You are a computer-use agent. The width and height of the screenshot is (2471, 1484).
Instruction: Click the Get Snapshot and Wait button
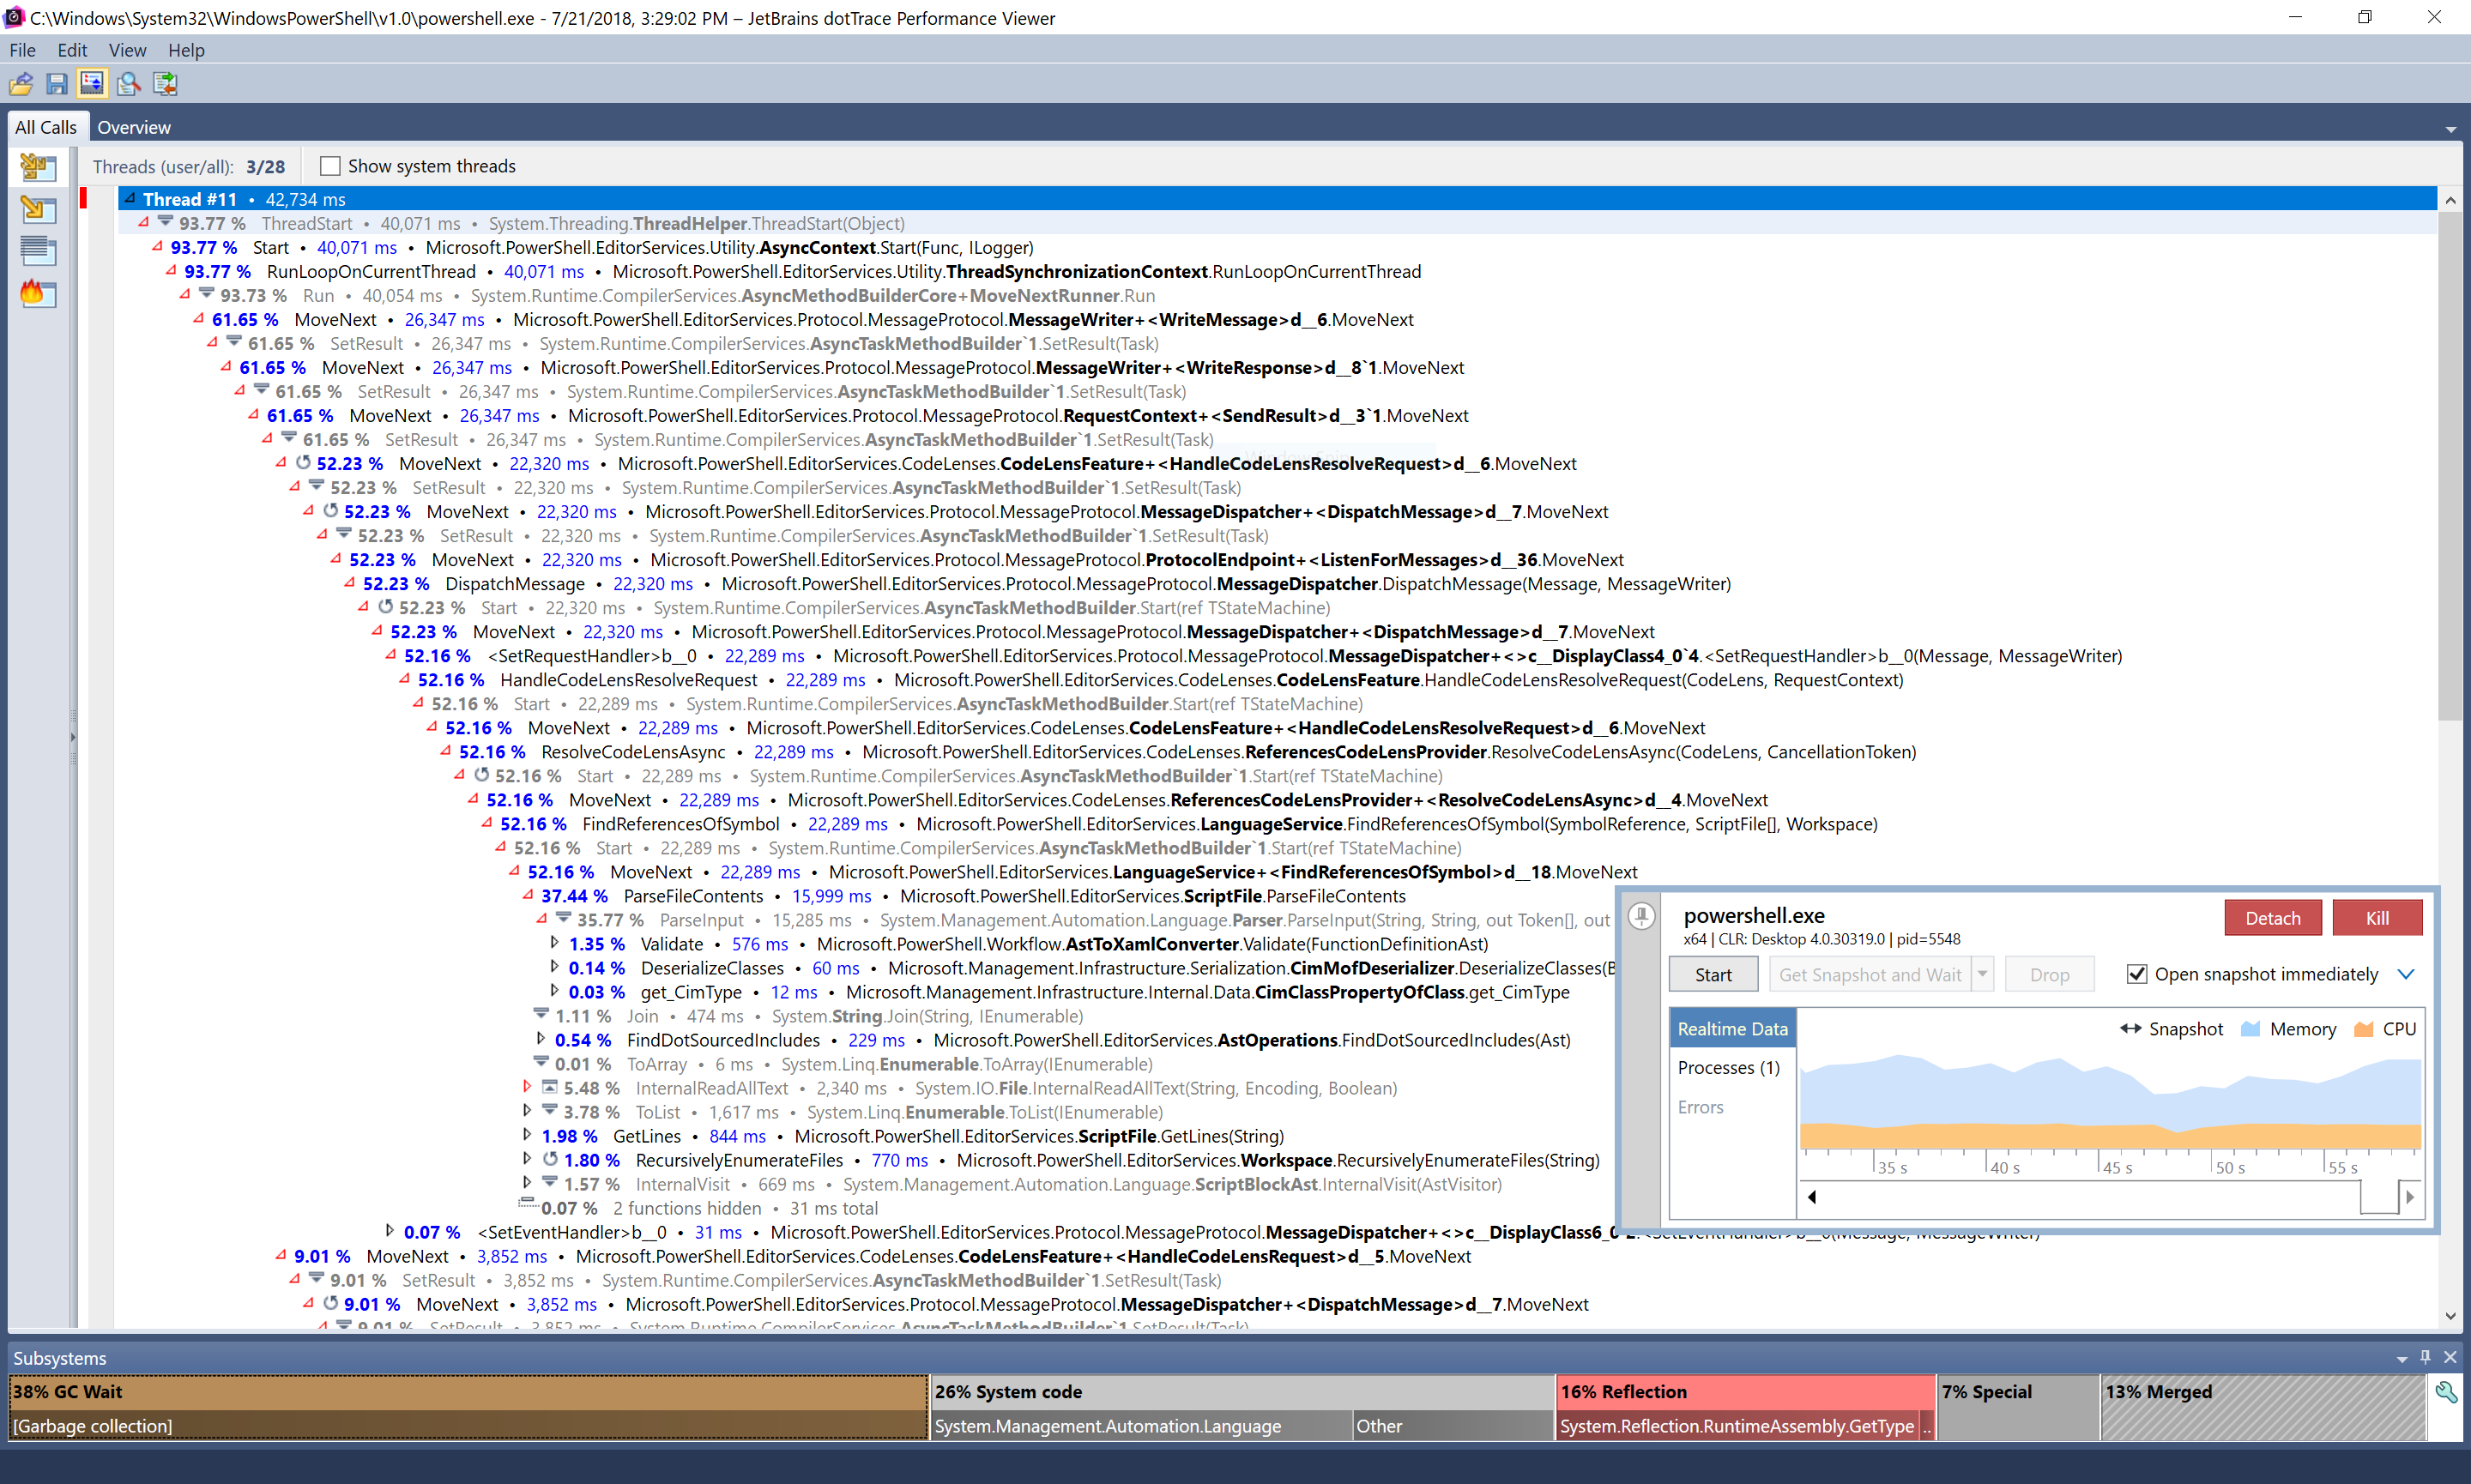[1870, 974]
